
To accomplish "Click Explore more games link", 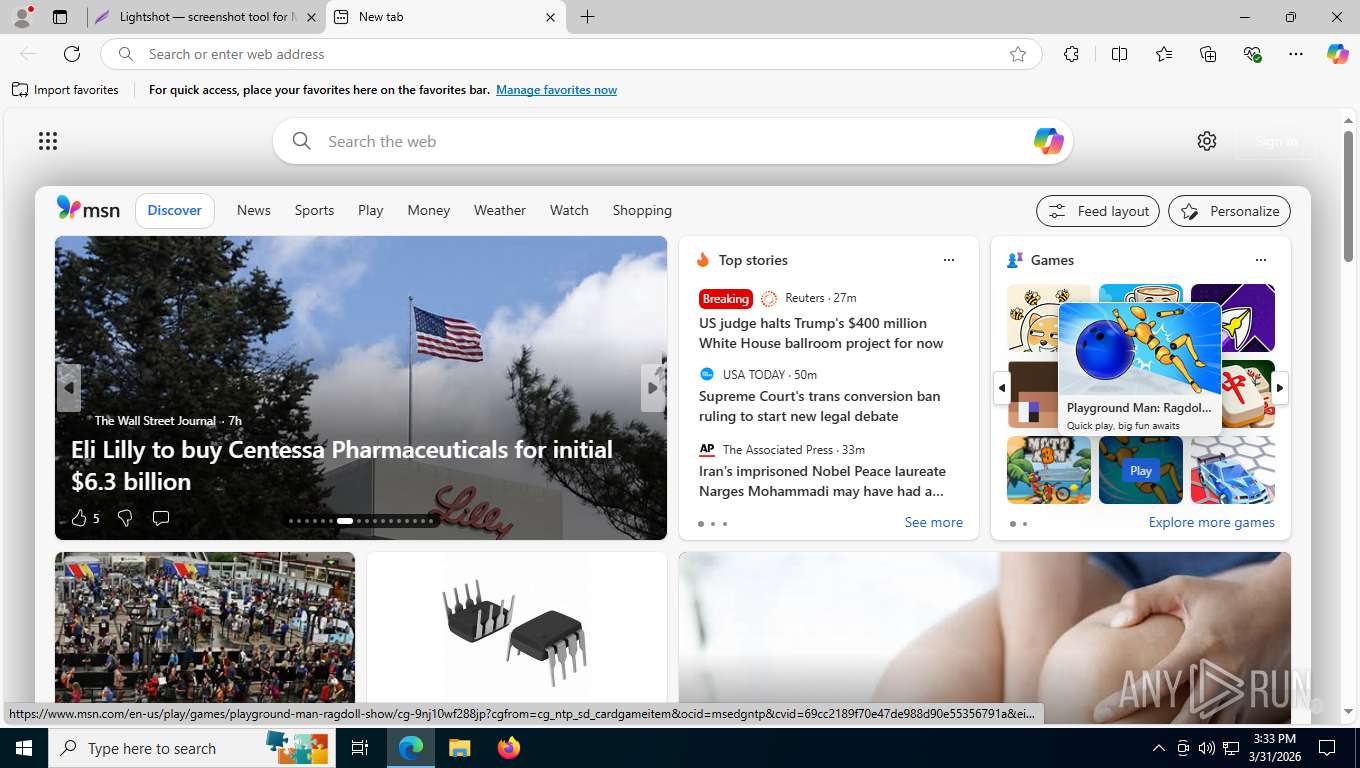I will click(1211, 522).
